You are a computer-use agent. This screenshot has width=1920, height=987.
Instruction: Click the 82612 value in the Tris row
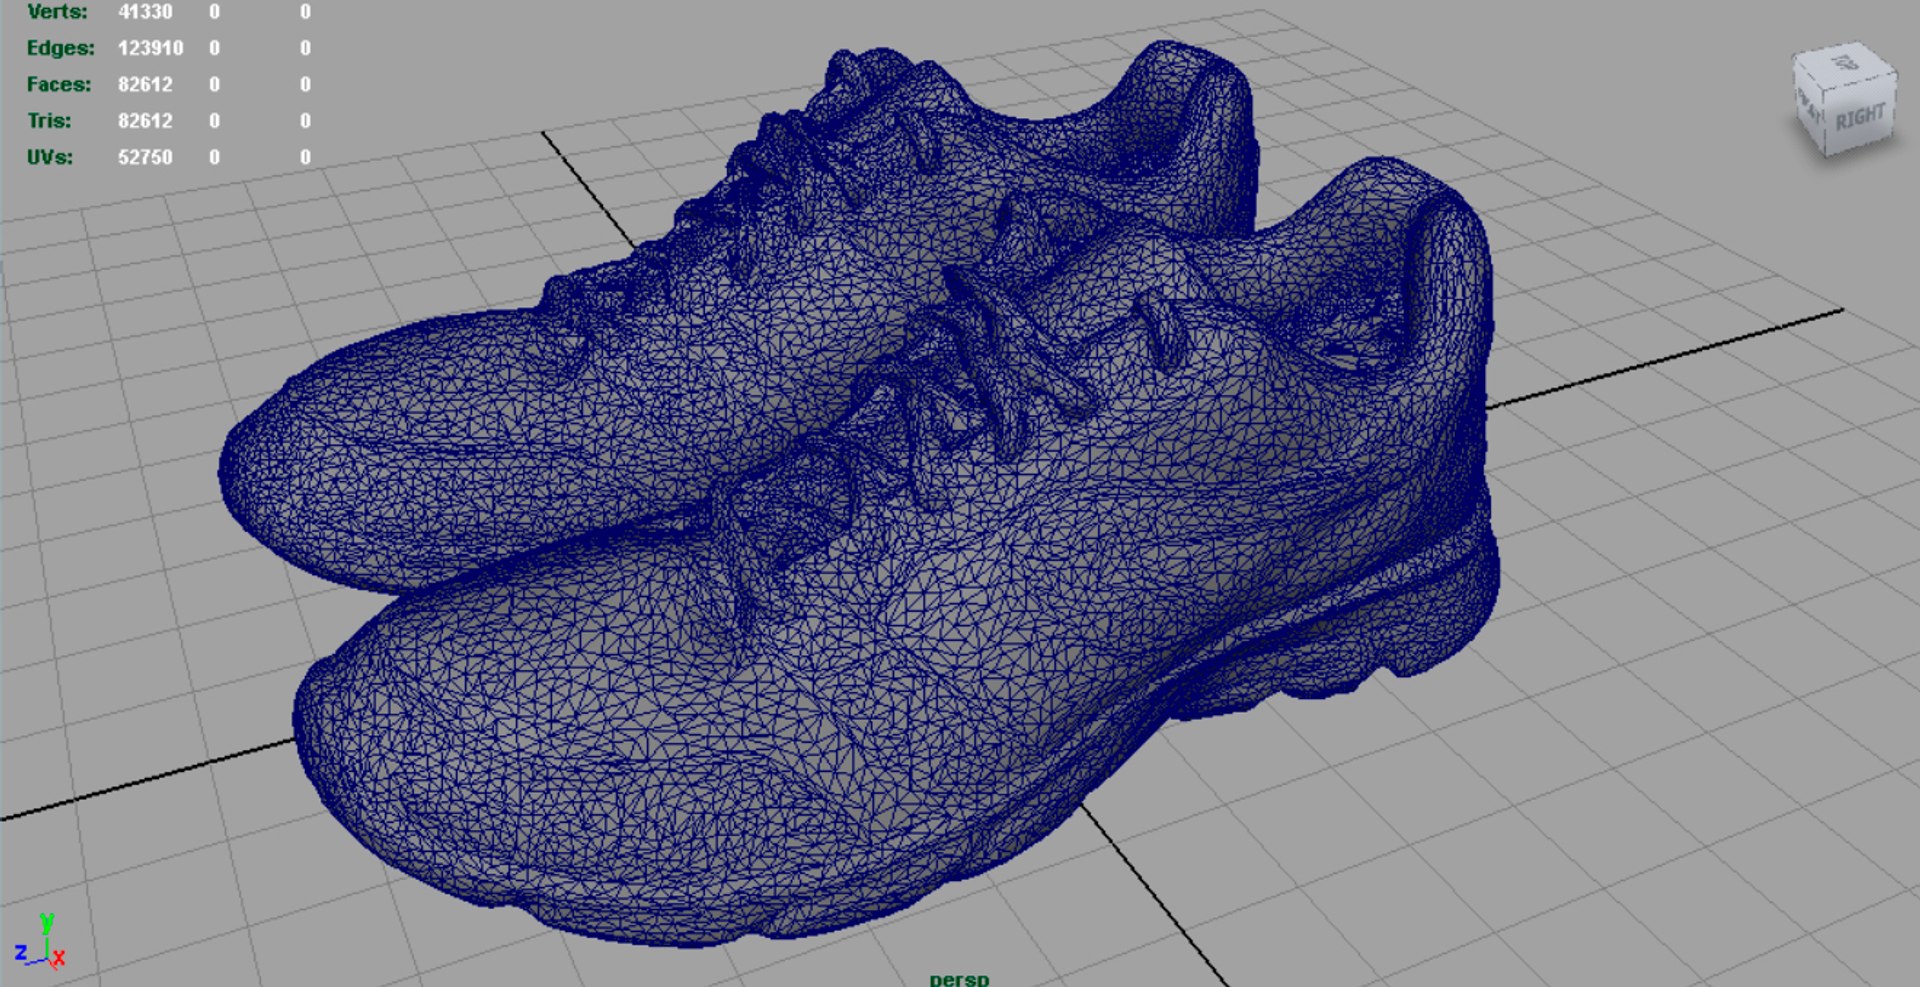[x=145, y=121]
